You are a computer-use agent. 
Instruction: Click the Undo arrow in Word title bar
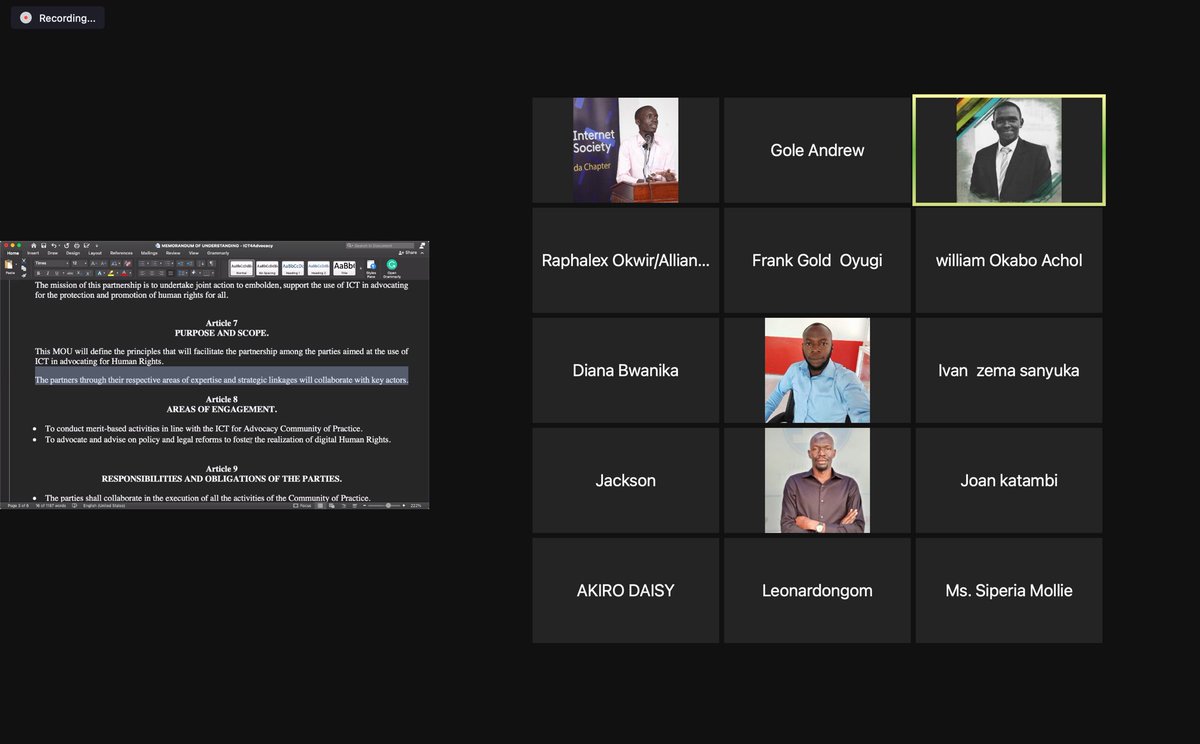54,245
